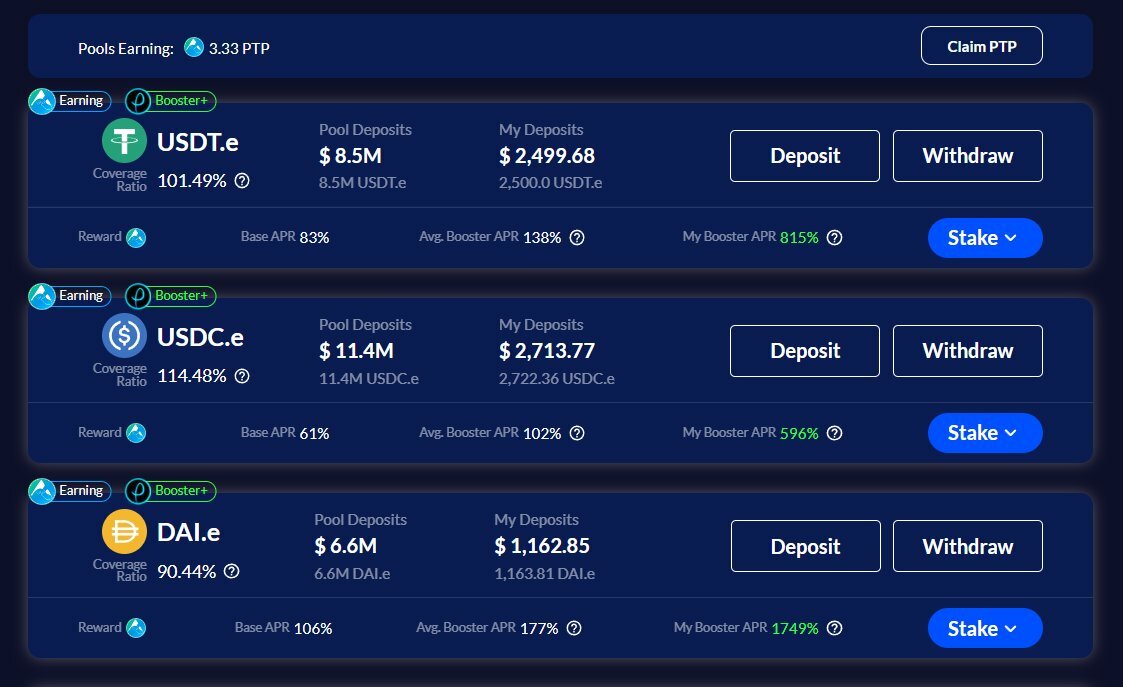Click the PTP token icon beside Pools Earning

point(193,47)
